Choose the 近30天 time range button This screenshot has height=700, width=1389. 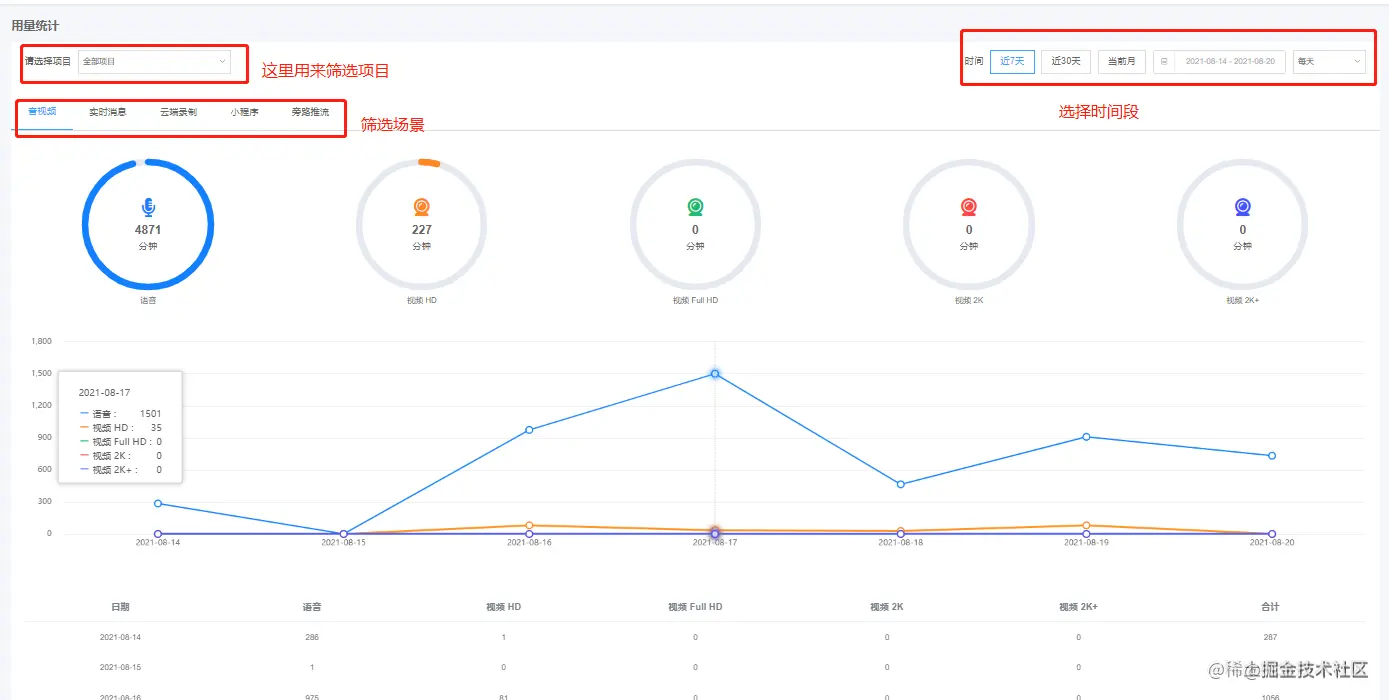pyautogui.click(x=1066, y=62)
